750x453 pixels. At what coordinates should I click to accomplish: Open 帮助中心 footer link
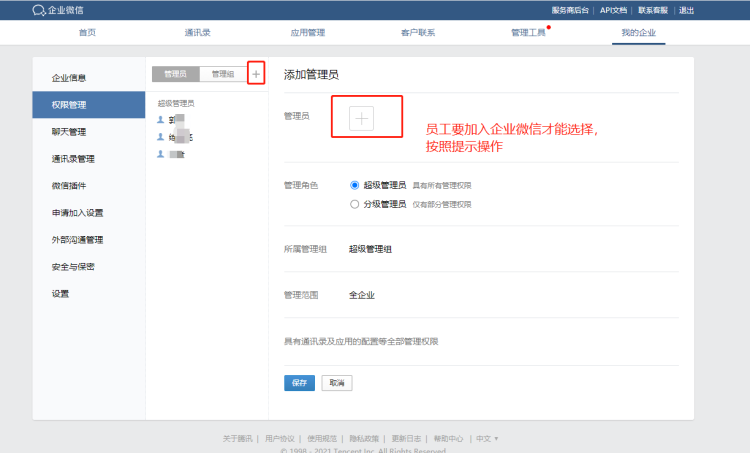click(x=448, y=438)
